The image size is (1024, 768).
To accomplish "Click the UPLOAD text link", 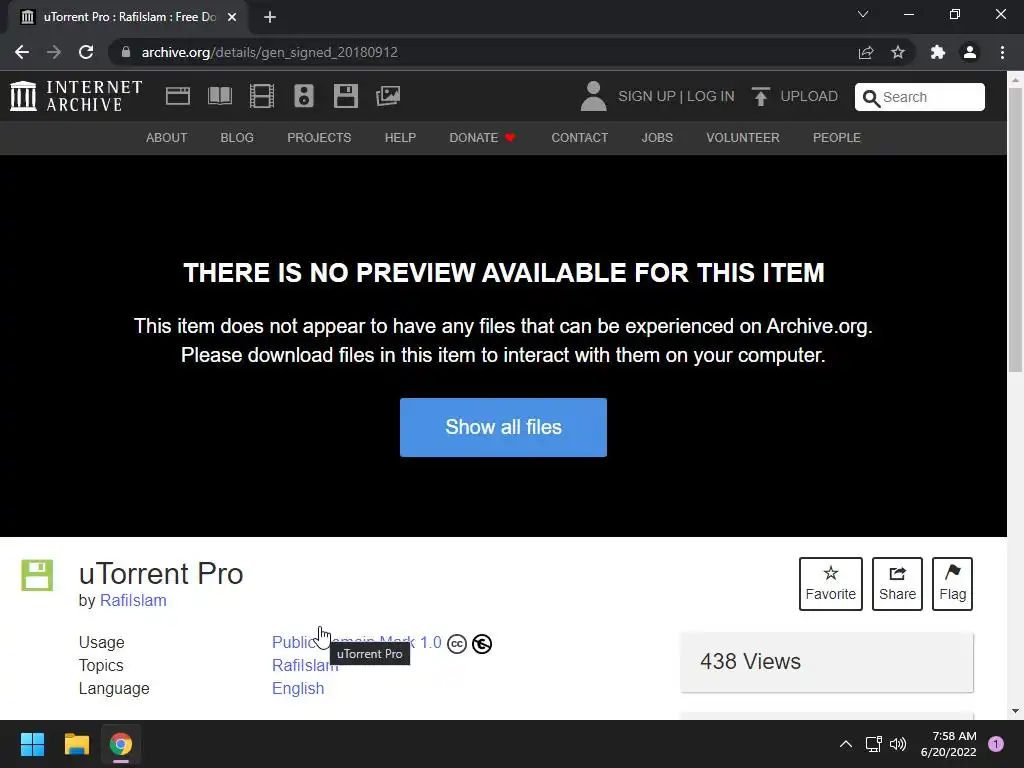I will [x=809, y=97].
